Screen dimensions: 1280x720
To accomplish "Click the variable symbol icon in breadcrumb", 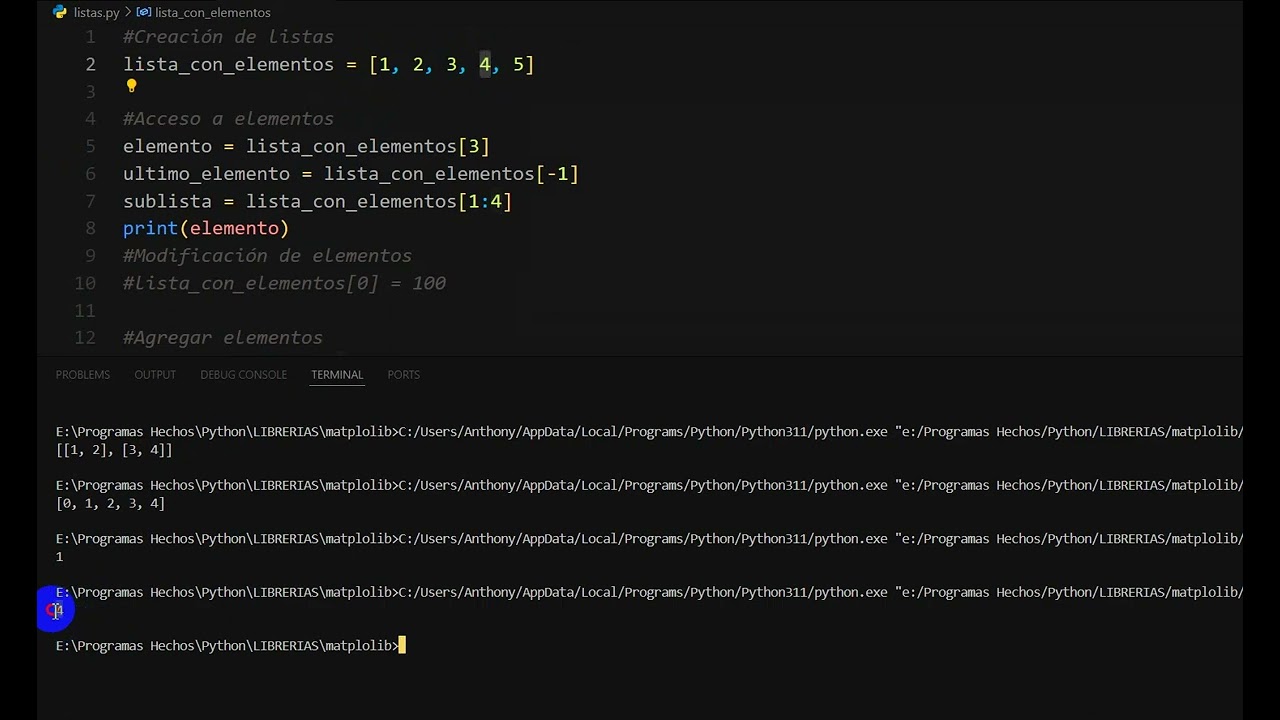I will [x=144, y=12].
